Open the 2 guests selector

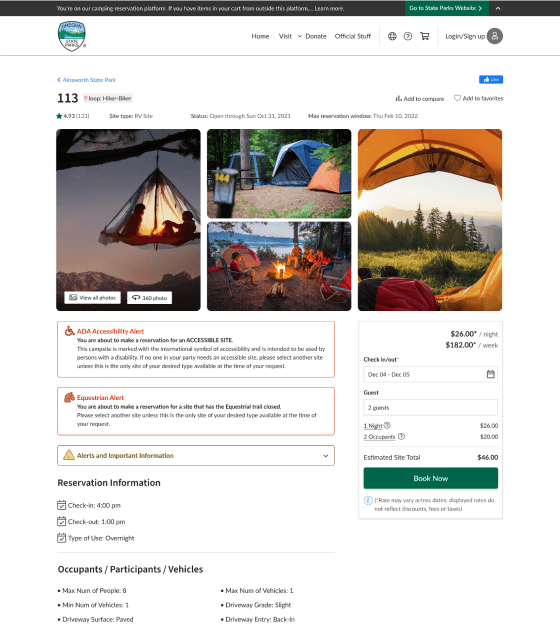(431, 407)
